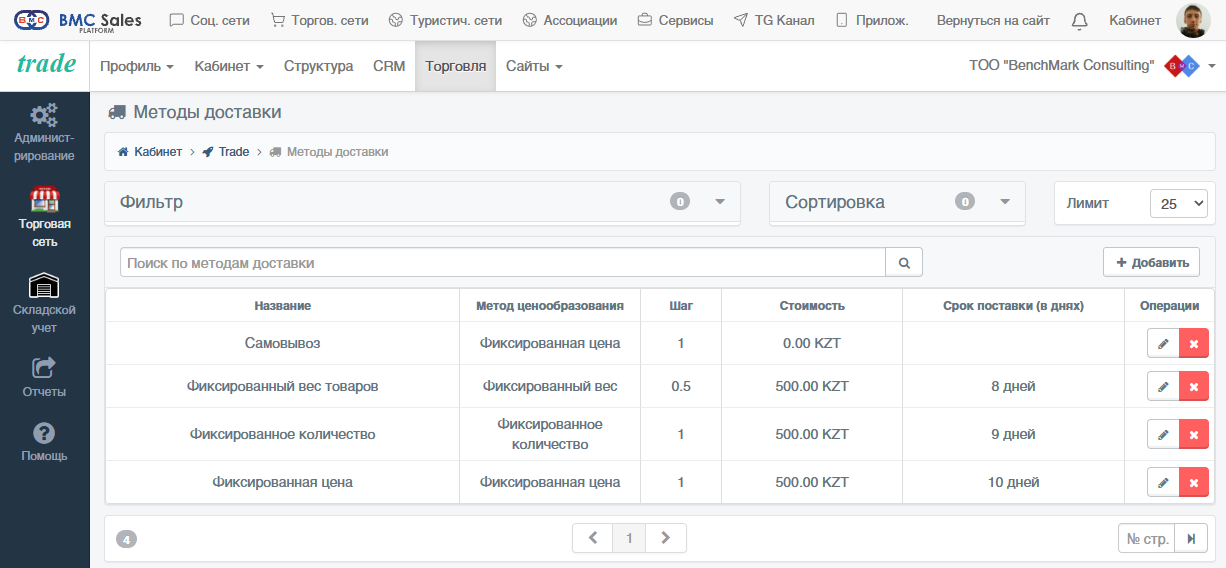Open user avatar photo menu

(1193, 20)
